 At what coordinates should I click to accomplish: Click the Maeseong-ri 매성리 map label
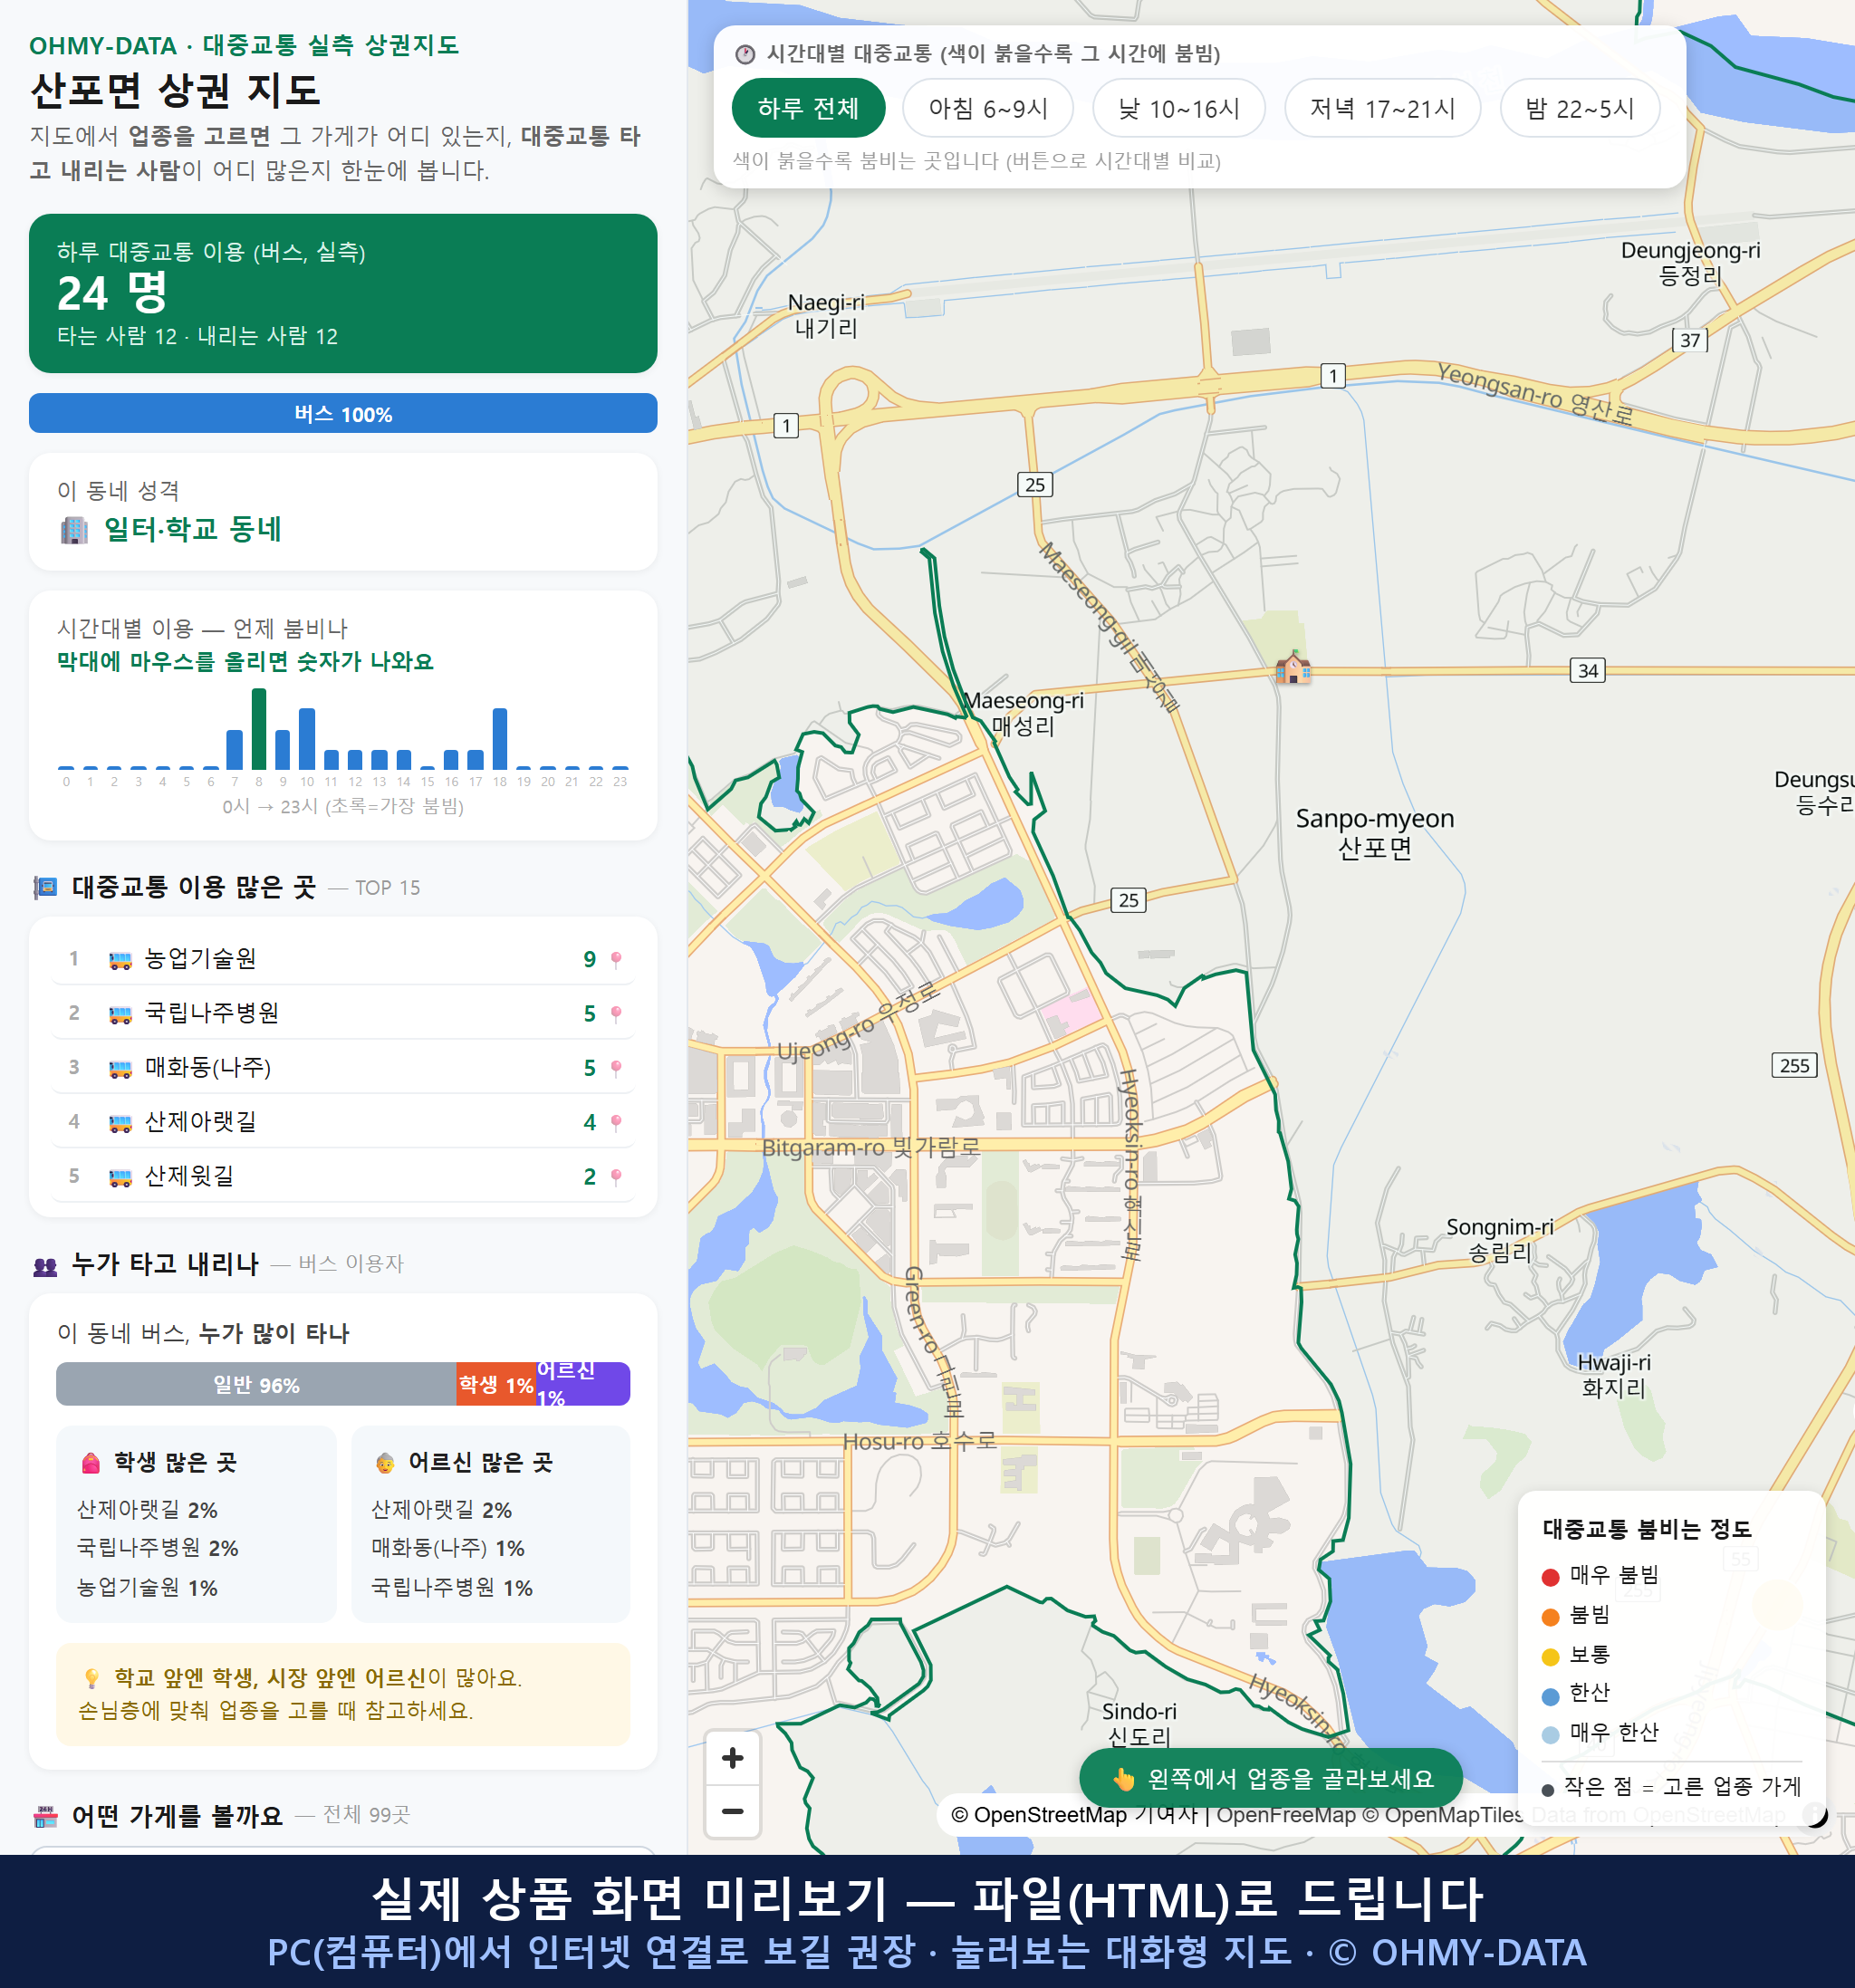pyautogui.click(x=1023, y=713)
